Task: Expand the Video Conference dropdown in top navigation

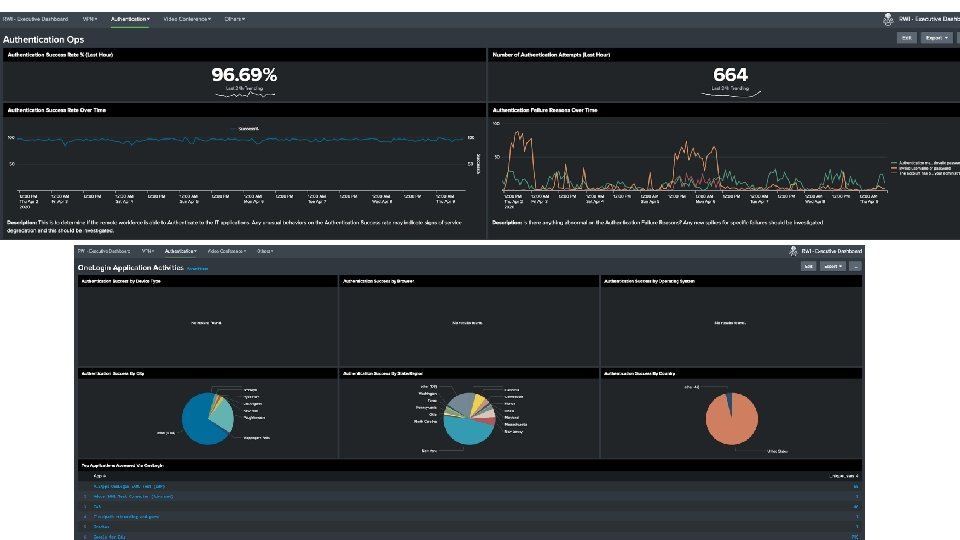Action: [x=187, y=19]
